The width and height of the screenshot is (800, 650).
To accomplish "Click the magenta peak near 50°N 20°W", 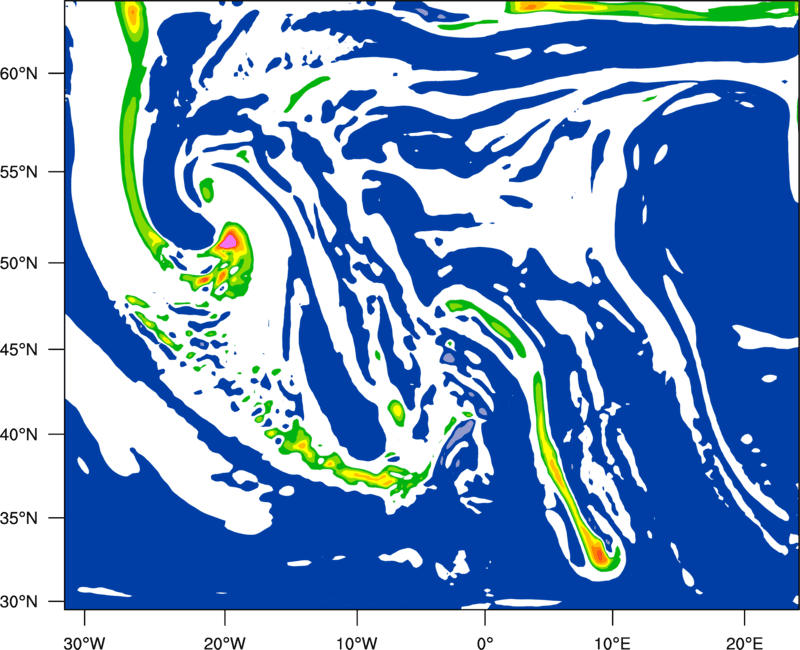I will pyautogui.click(x=229, y=240).
